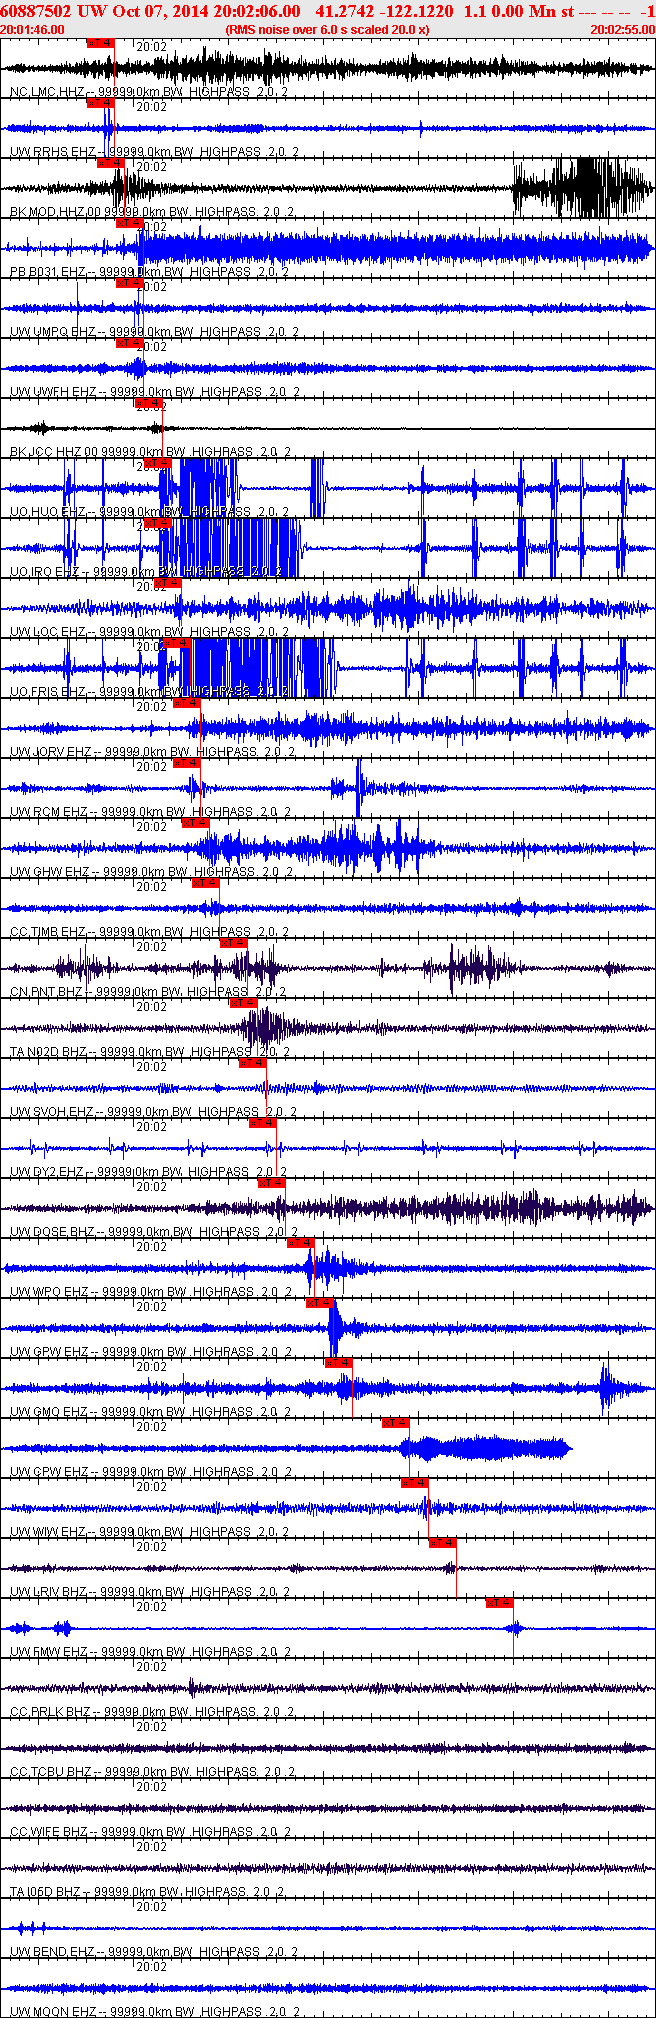This screenshot has width=656, height=2018.
Task: Click the UW CPW waveform's large signal burst
Action: (486, 1448)
